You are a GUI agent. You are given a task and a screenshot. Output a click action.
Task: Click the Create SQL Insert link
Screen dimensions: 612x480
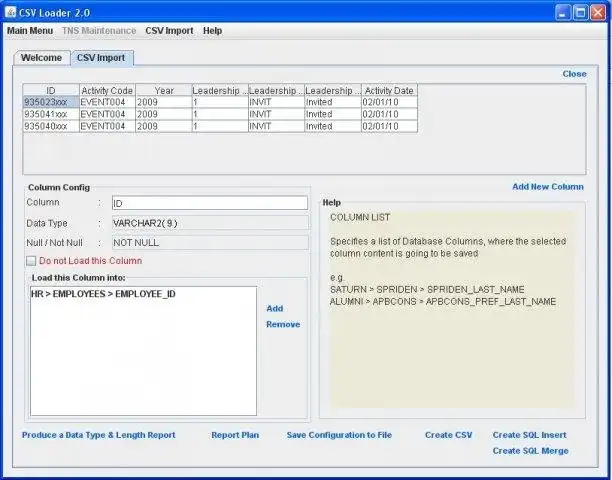pyautogui.click(x=529, y=435)
